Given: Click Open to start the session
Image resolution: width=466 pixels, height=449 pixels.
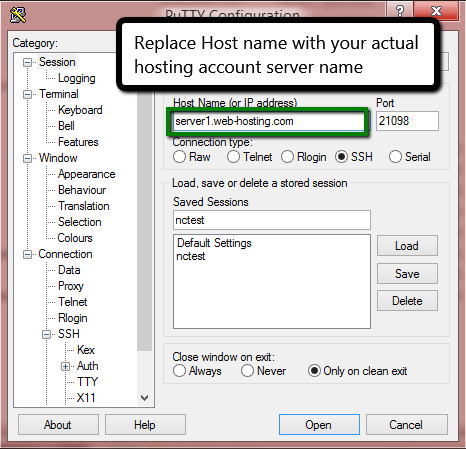Looking at the screenshot, I should coord(319,425).
